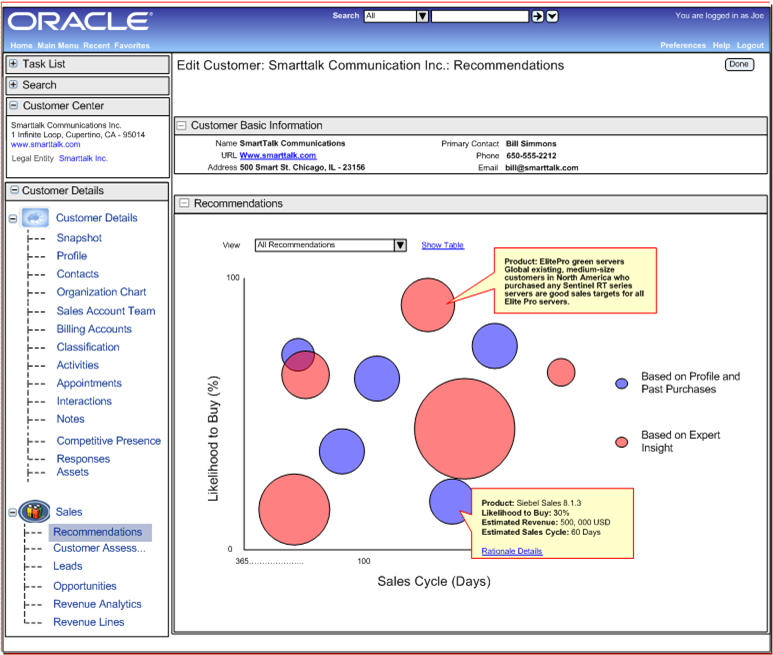Click the Customer Details tree root label
This screenshot has width=773, height=655.
(x=97, y=218)
